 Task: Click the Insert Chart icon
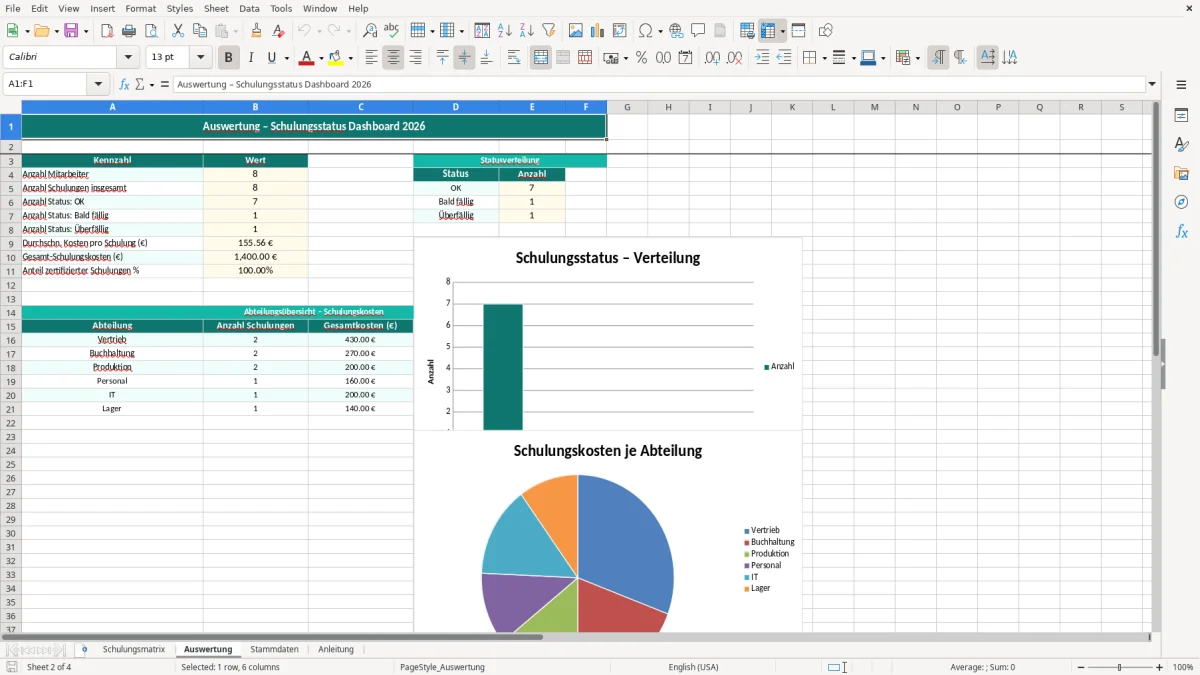(x=598, y=31)
